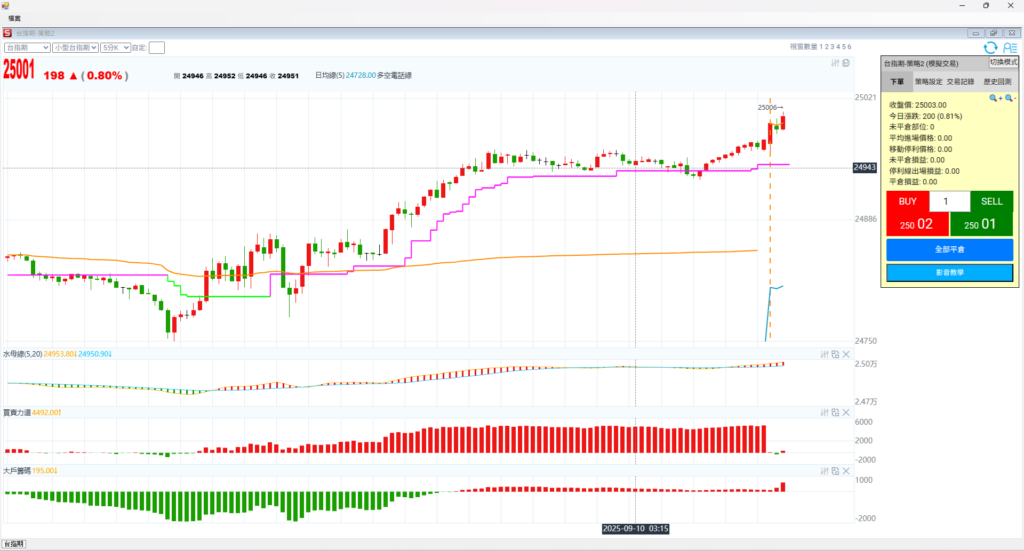This screenshot has width=1024, height=551.
Task: Click the red S app logo icon
Action: pos(7,33)
